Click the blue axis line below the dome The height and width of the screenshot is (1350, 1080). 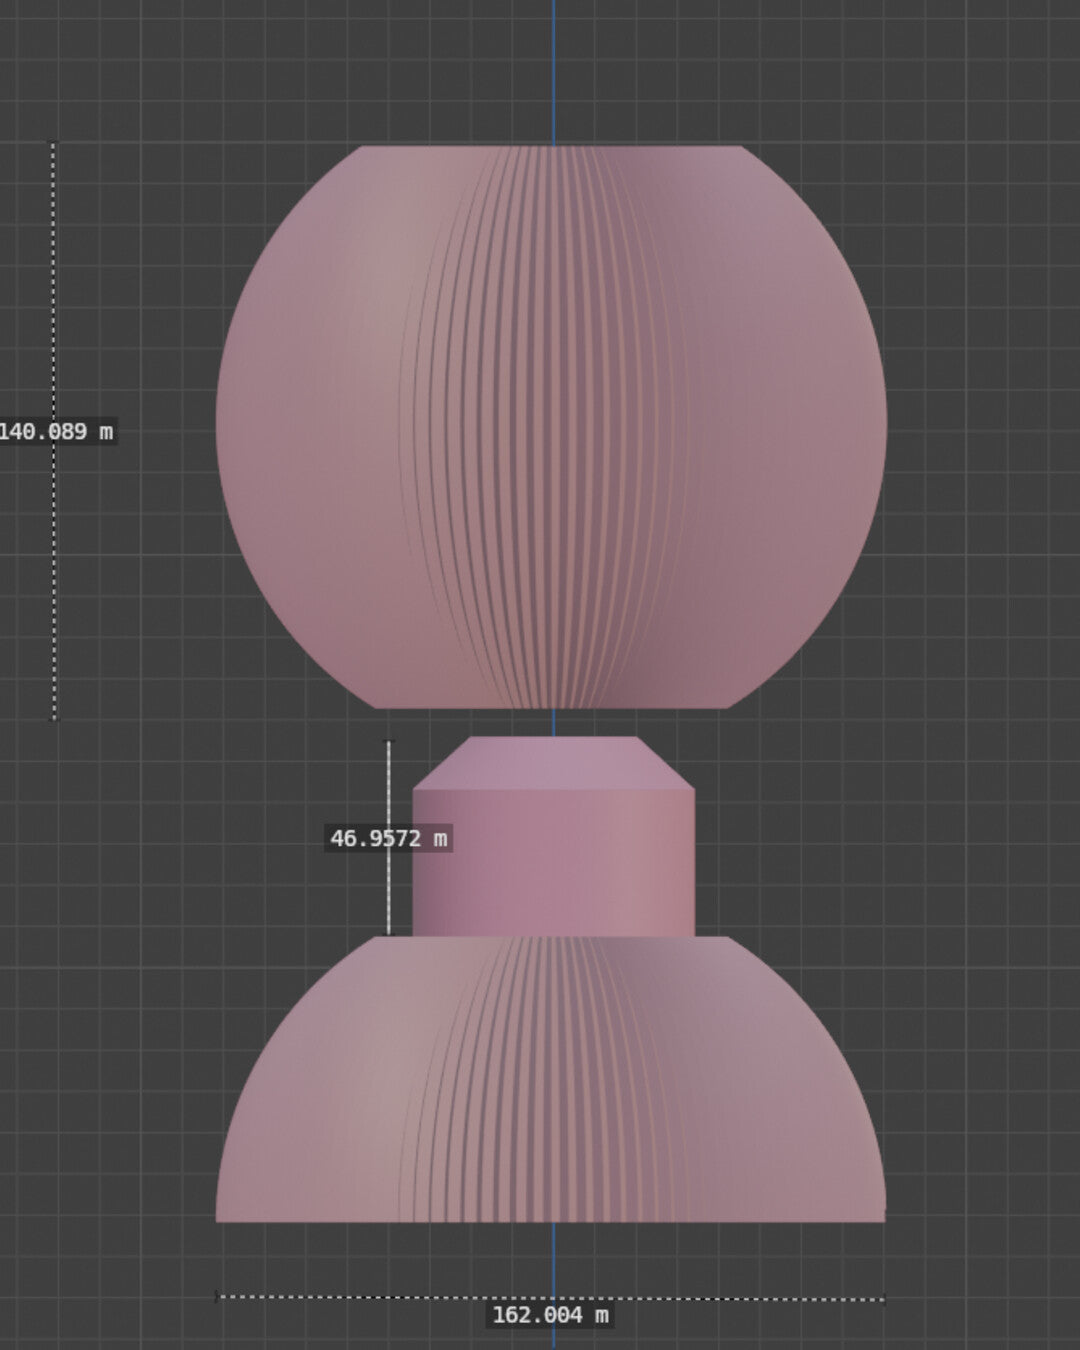point(553,1260)
